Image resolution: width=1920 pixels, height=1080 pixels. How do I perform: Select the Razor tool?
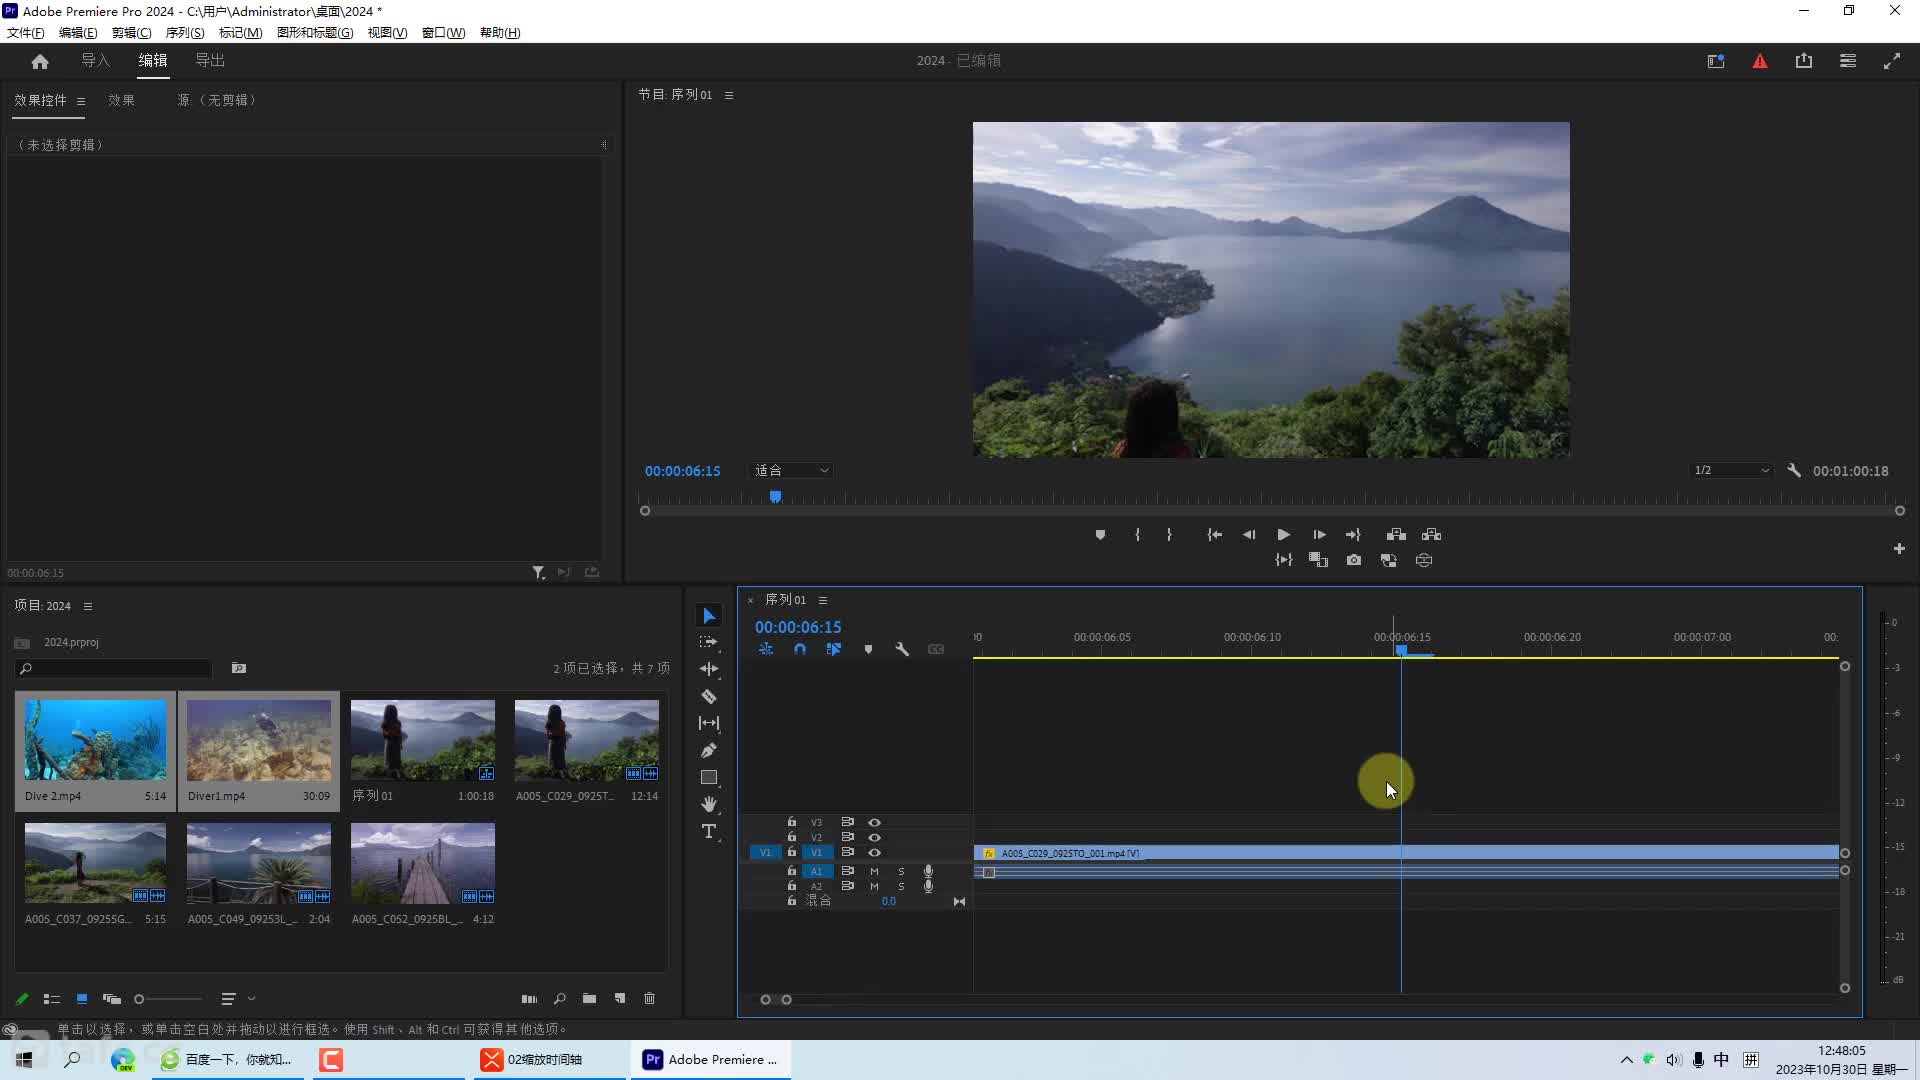(x=709, y=696)
